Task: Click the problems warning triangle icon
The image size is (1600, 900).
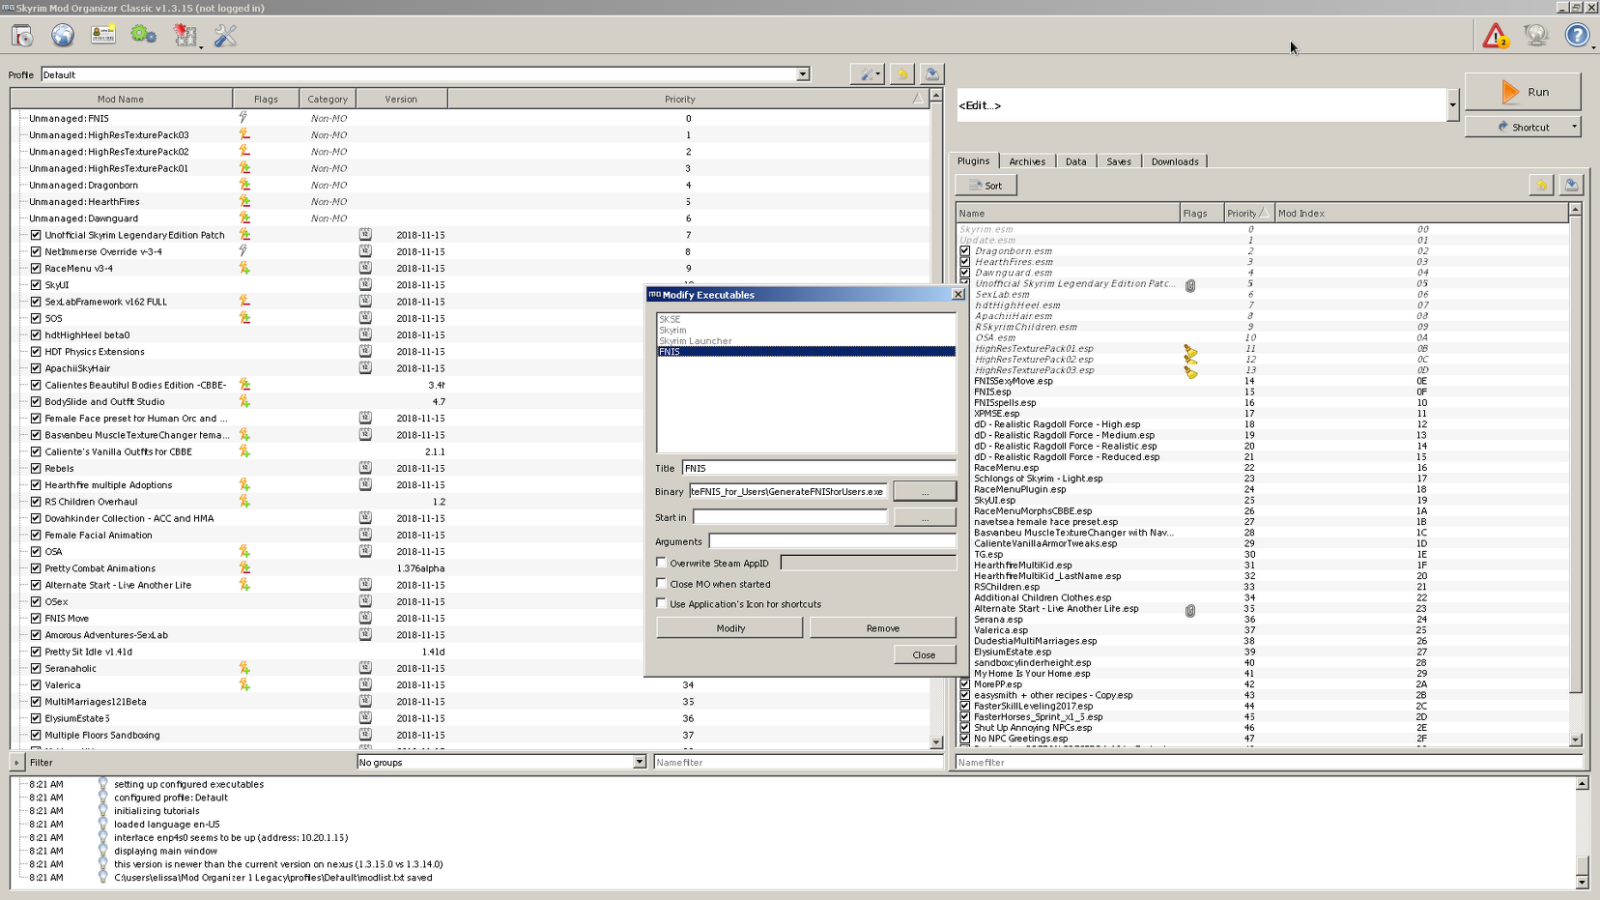Action: pos(1495,36)
